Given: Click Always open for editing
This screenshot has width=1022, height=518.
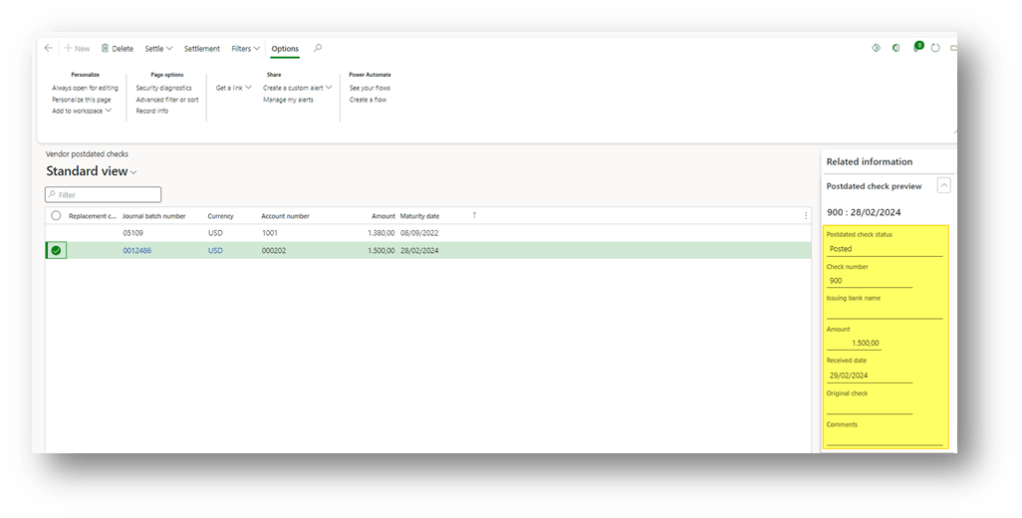Looking at the screenshot, I should (x=85, y=87).
